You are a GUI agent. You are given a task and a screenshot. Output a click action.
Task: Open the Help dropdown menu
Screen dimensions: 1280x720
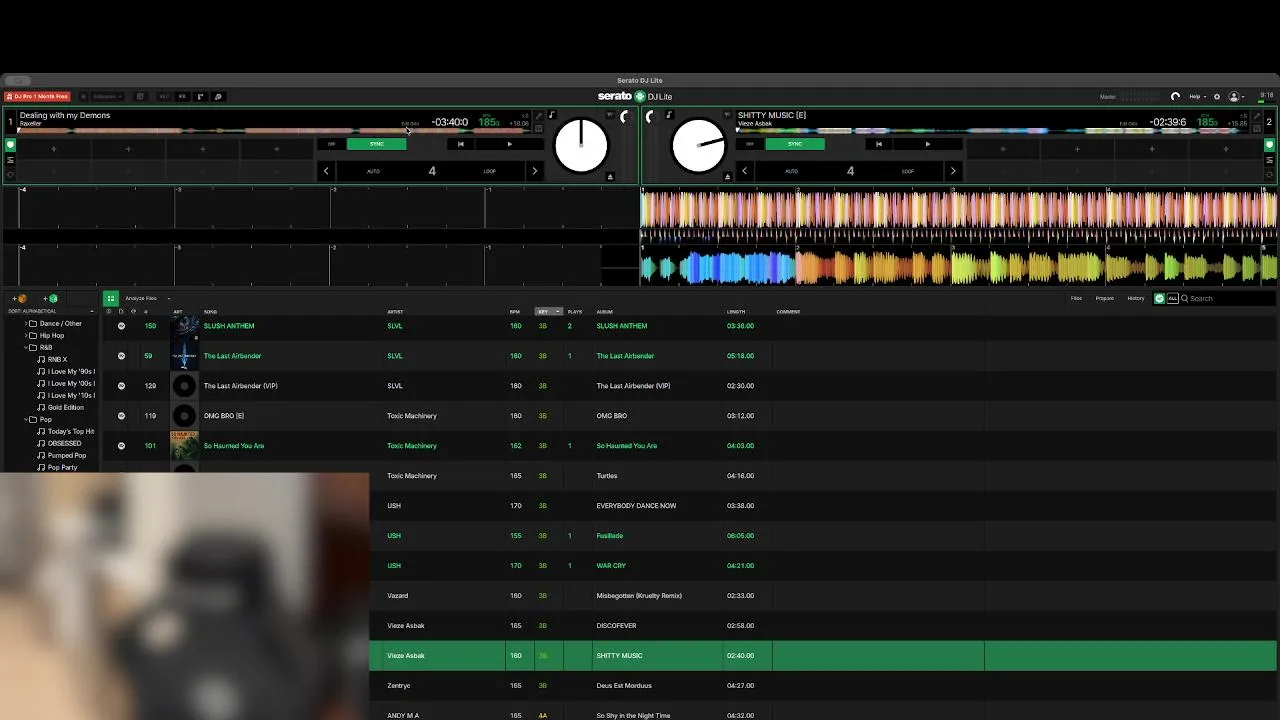pos(1197,97)
